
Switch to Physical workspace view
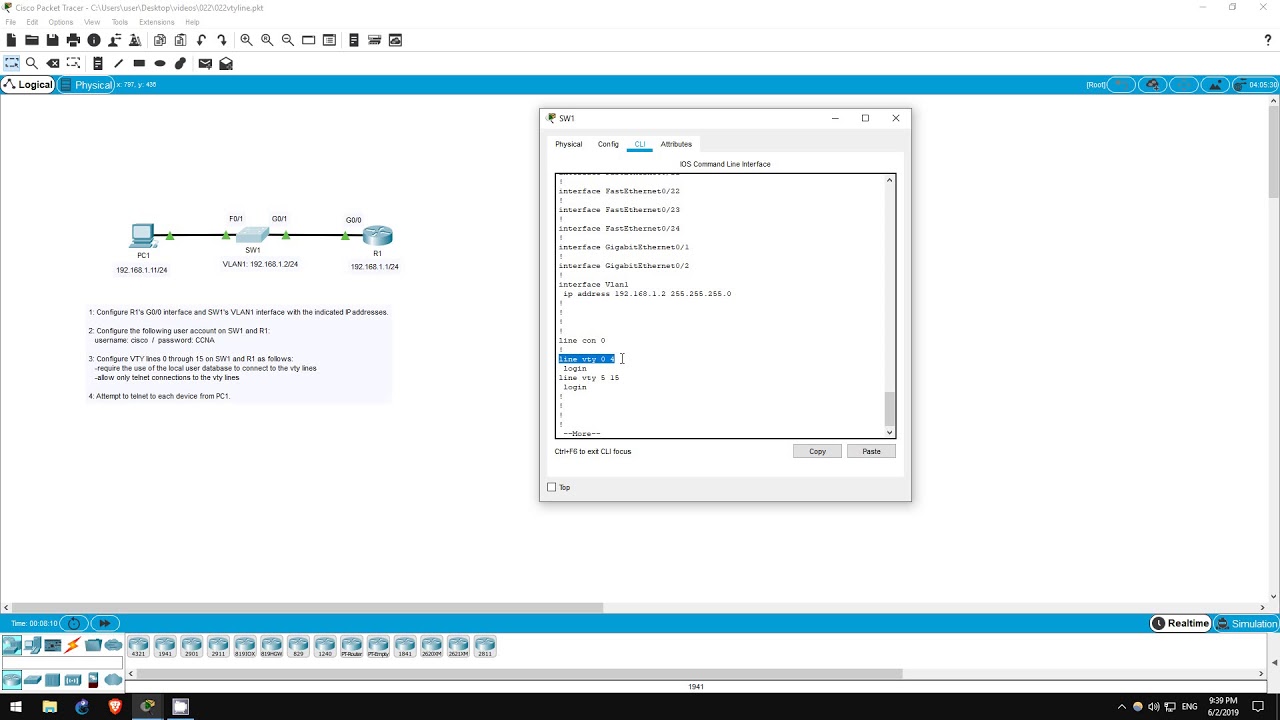86,85
